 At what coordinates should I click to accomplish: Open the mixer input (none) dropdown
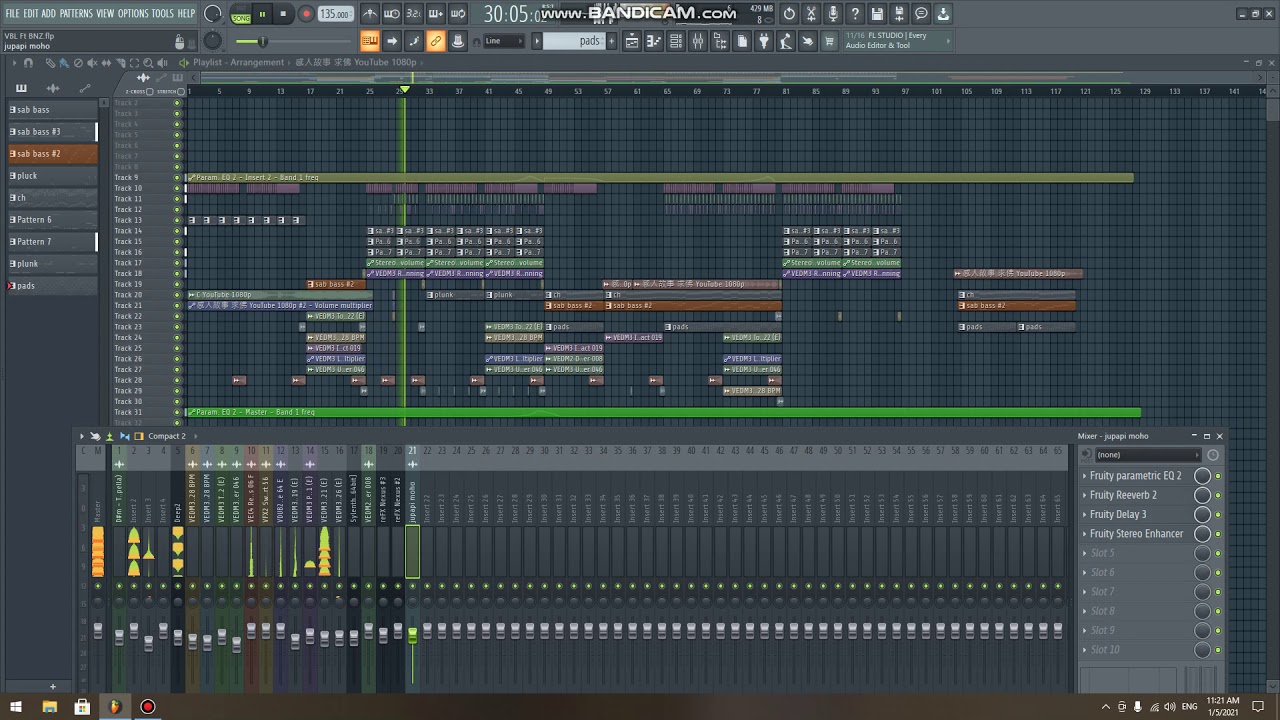1147,455
